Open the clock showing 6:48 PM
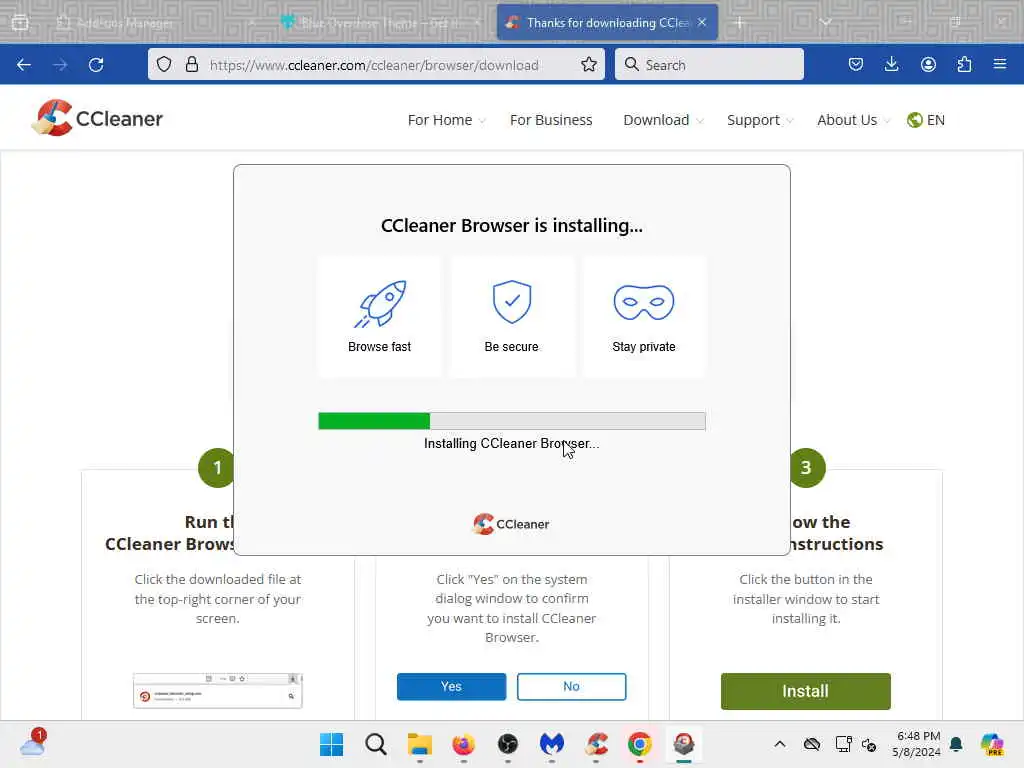 pyautogui.click(x=917, y=744)
